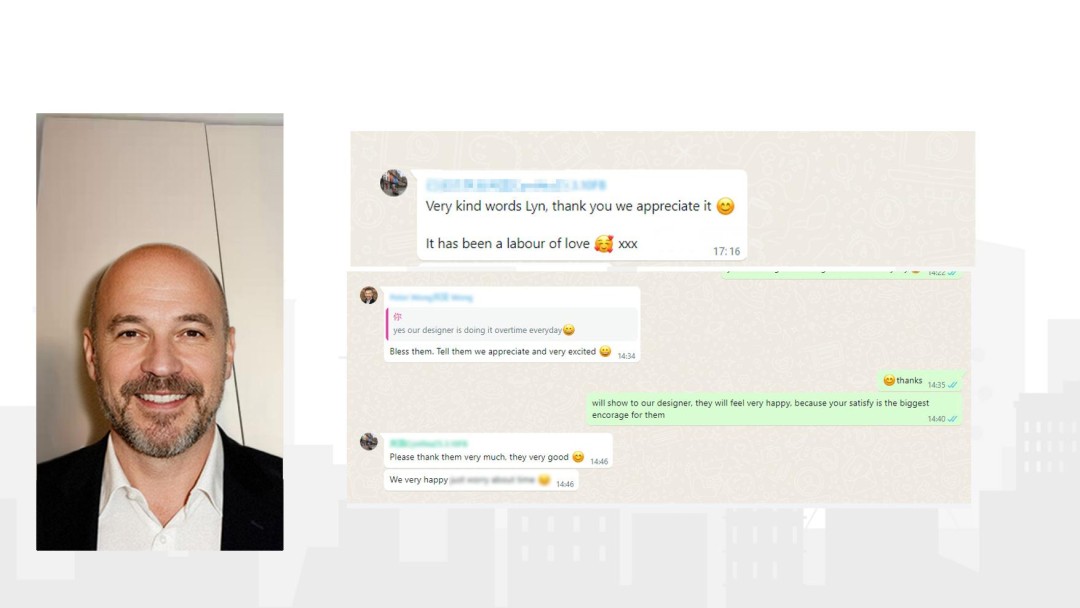Screen dimensions: 1080x608
Task: Click the read-receipt ticks beside 14:40
Action: coord(953,419)
